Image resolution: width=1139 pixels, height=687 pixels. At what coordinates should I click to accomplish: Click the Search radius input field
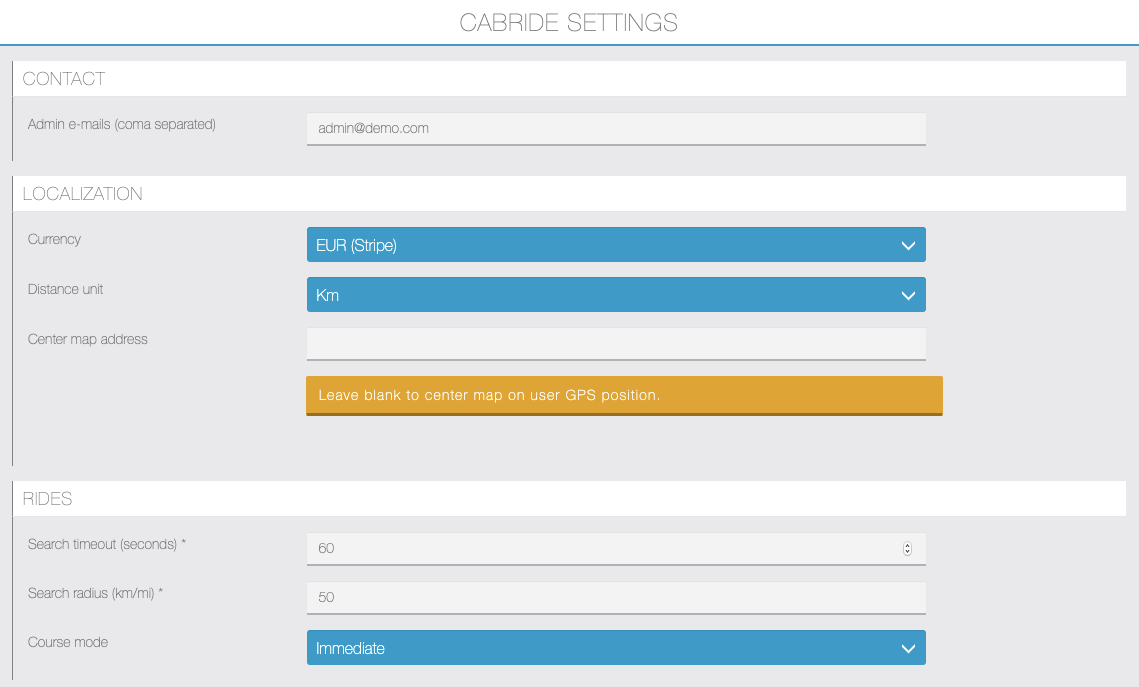tap(616, 598)
